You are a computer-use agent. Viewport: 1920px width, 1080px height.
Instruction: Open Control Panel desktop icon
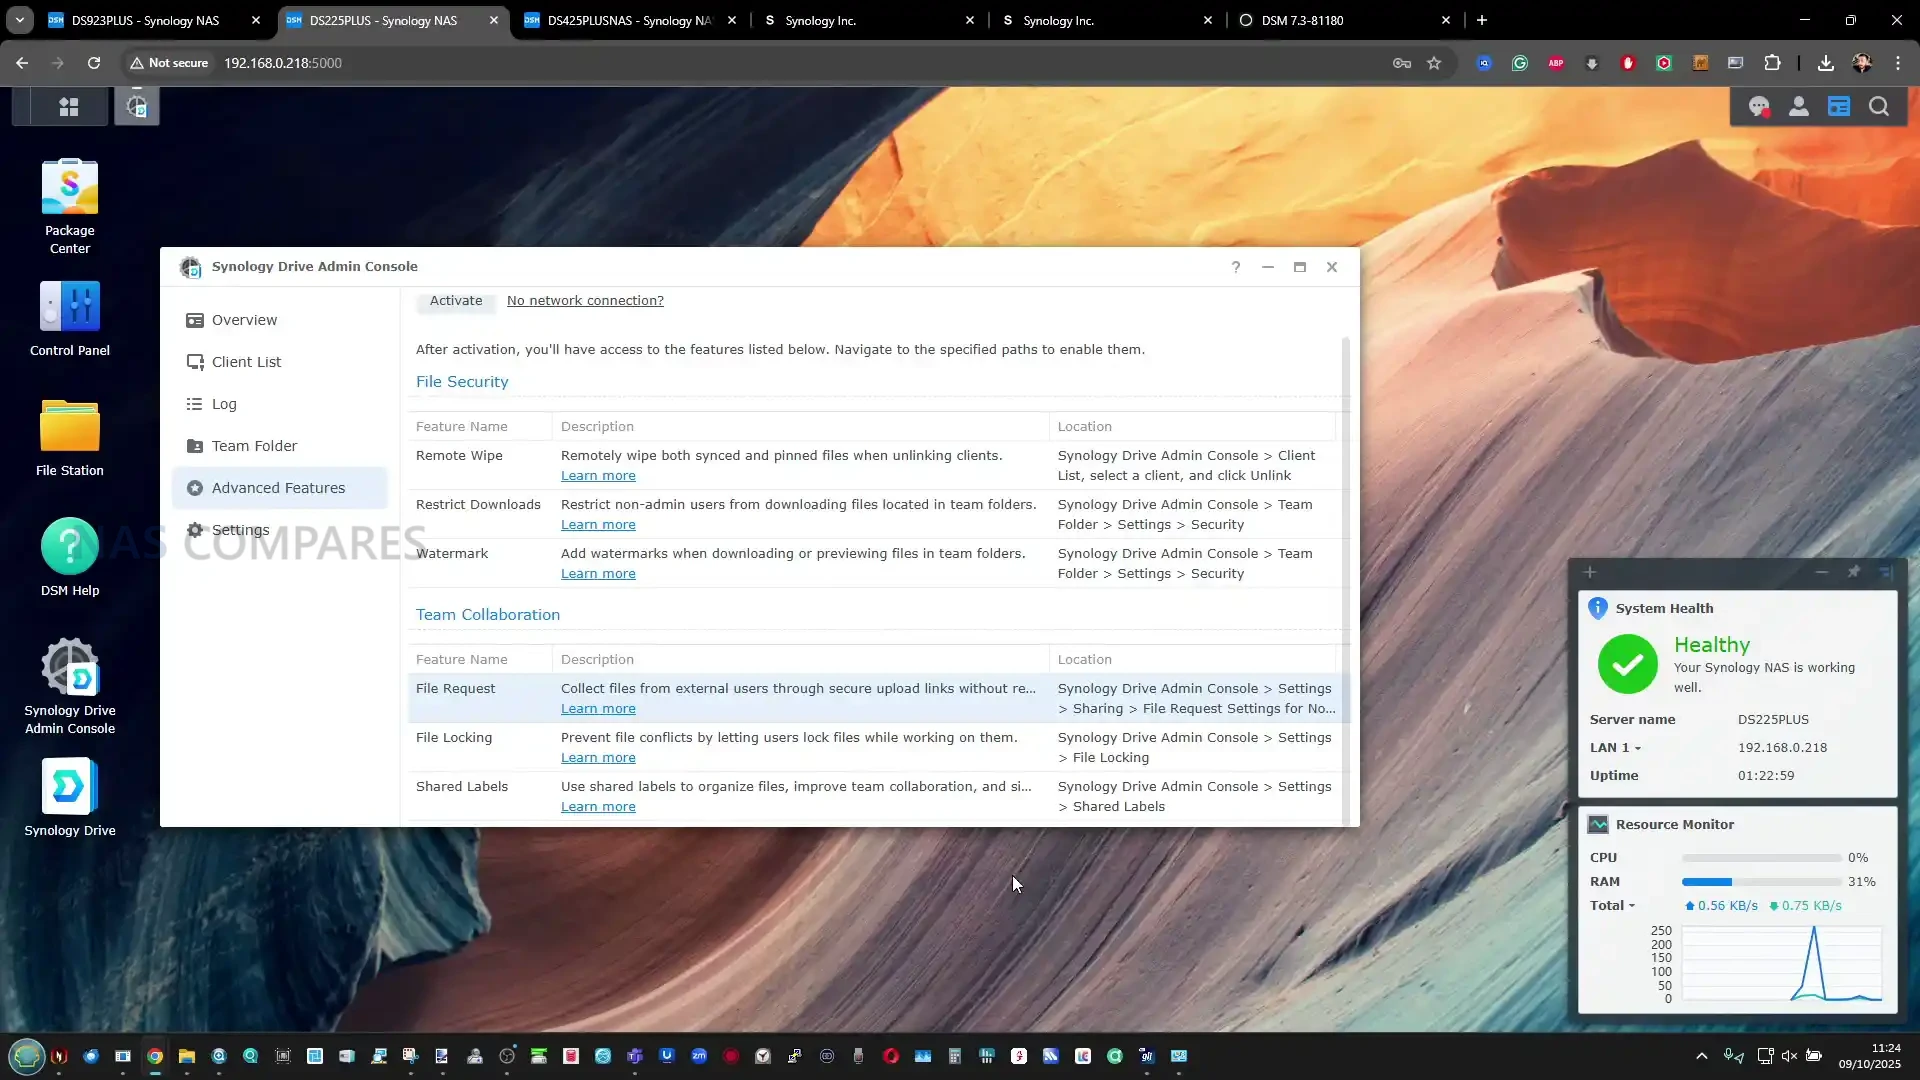[x=69, y=308]
